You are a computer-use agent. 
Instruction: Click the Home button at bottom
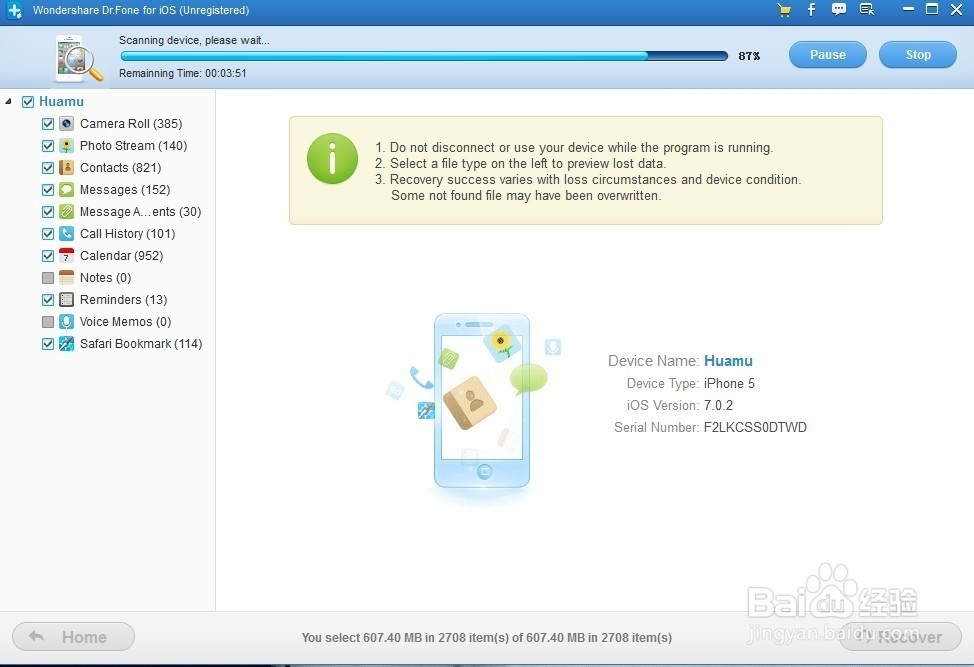(x=73, y=637)
